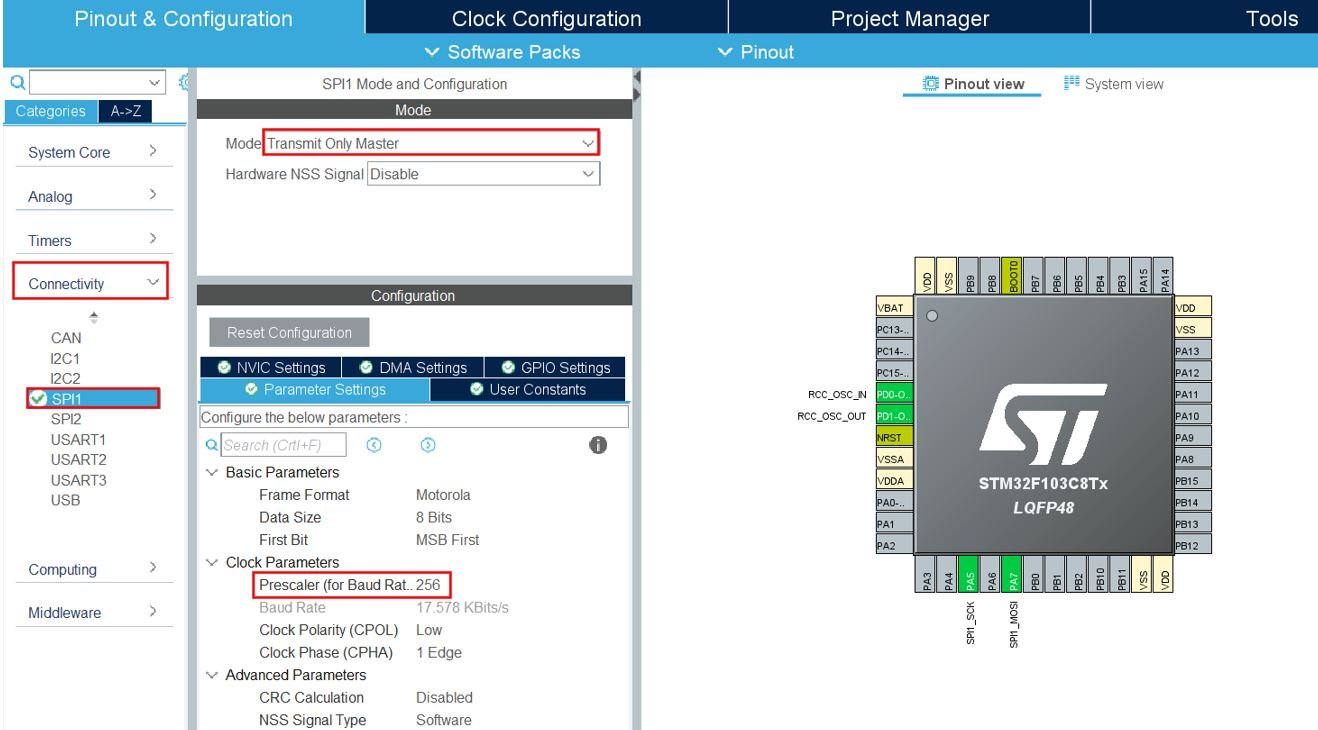
Task: Select USB in the Connectivity list
Action: (x=66, y=500)
